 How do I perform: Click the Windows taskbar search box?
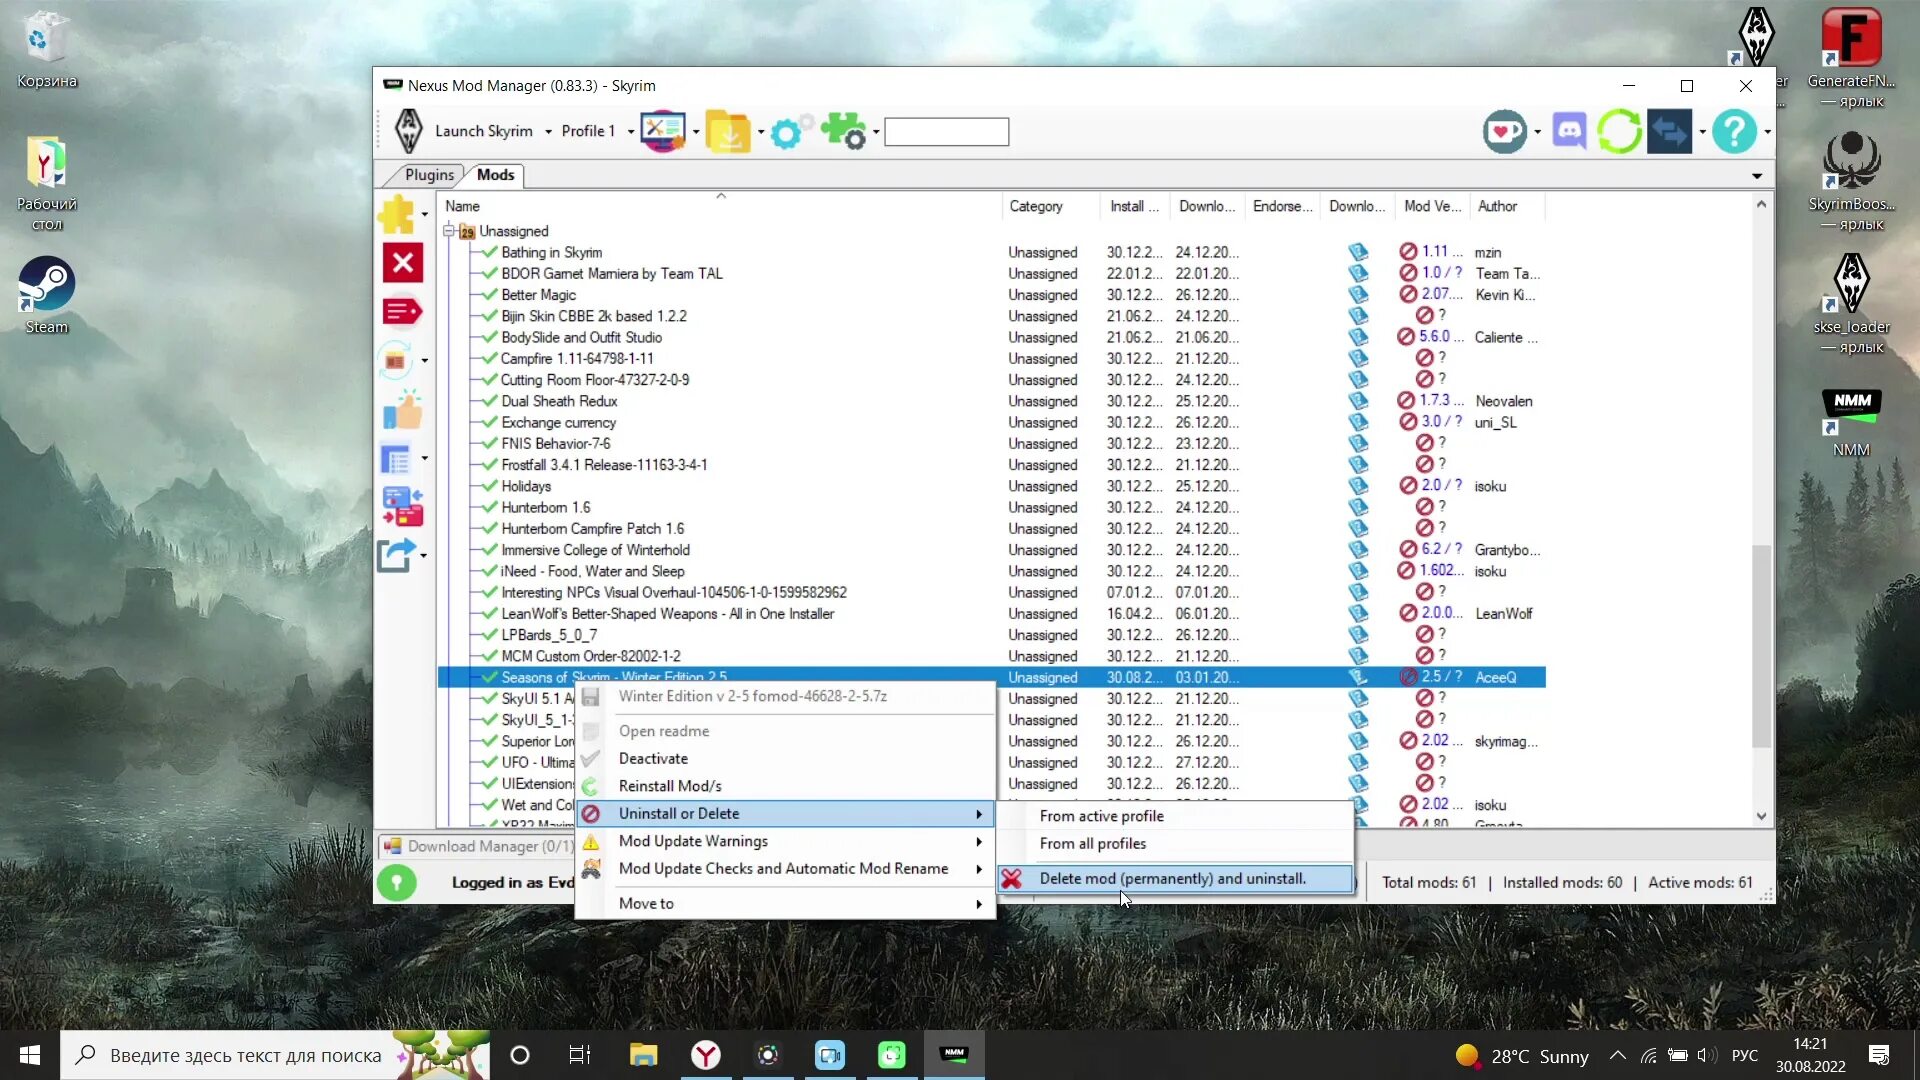click(x=275, y=1055)
